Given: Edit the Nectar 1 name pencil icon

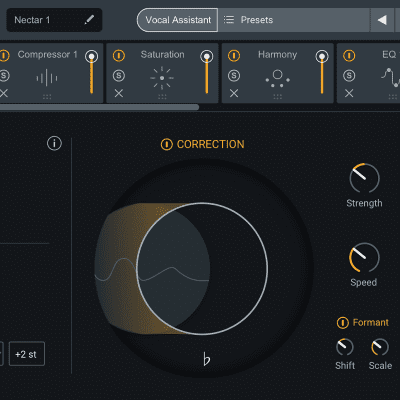Looking at the screenshot, I should [89, 20].
